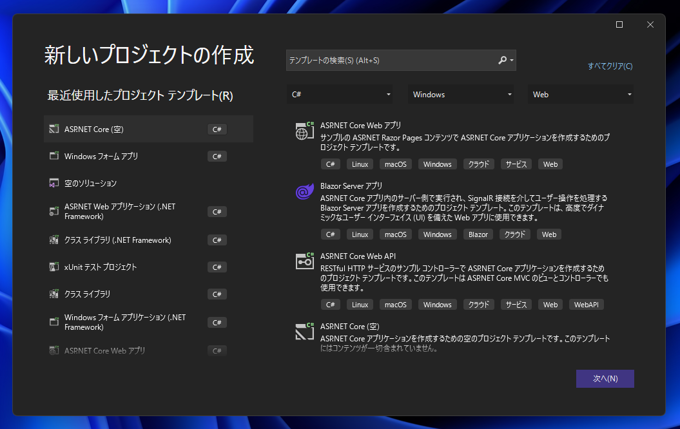
Task: Click the Windows フォーム アプリケーション (.NET Framework) icon
Action: [x=54, y=322]
